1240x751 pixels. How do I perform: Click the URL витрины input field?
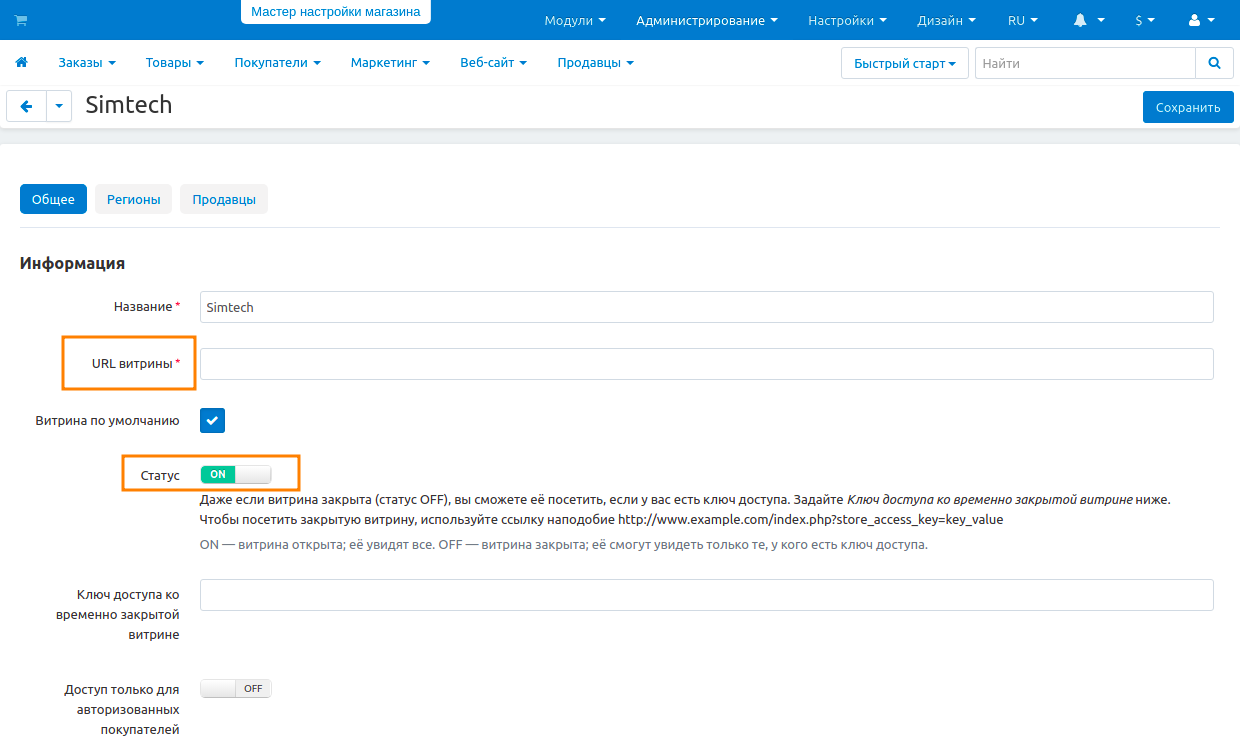706,364
